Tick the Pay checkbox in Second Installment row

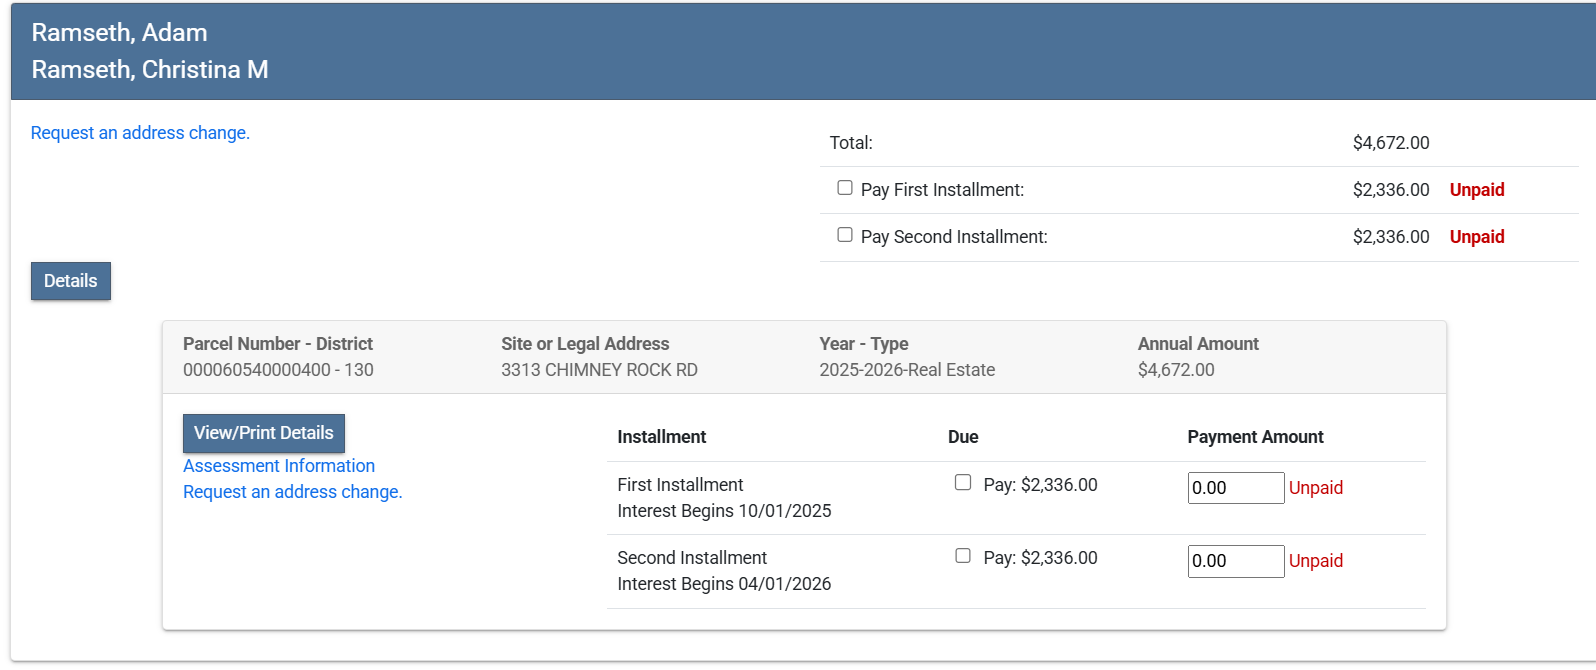(x=963, y=556)
